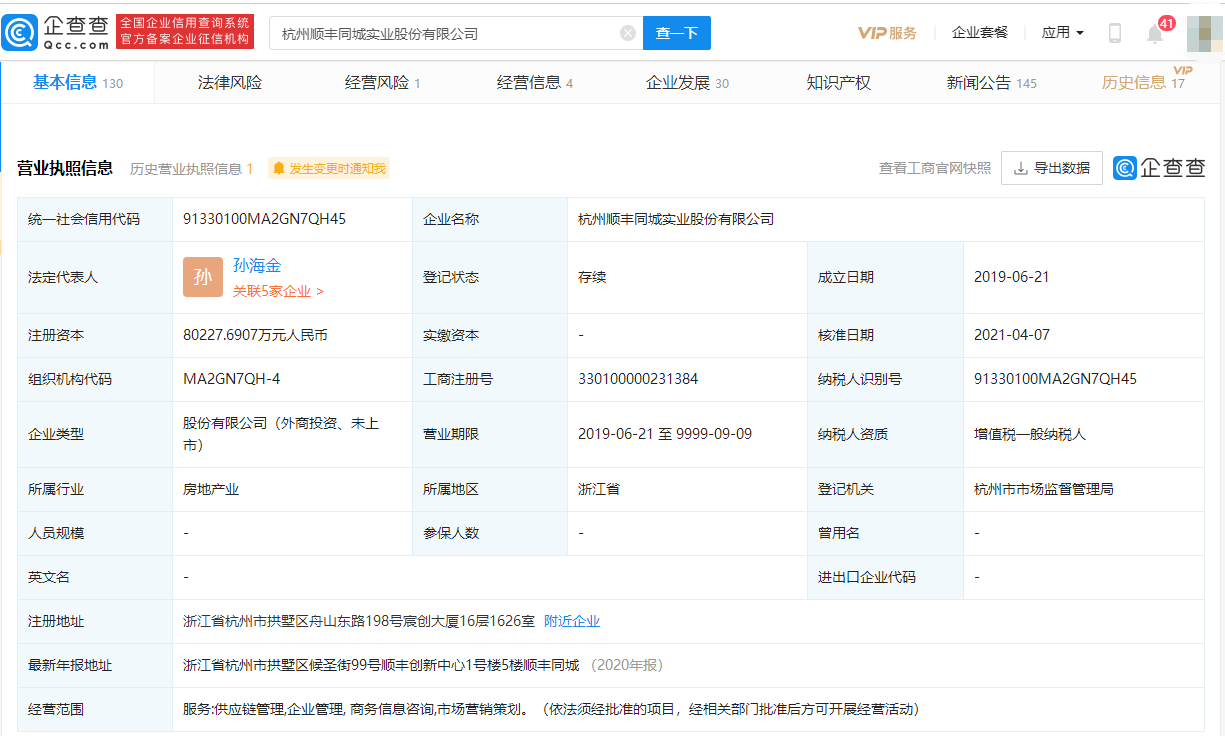Click the 企查查 watermark logo by export
This screenshot has height=736, width=1225.
tap(1160, 168)
